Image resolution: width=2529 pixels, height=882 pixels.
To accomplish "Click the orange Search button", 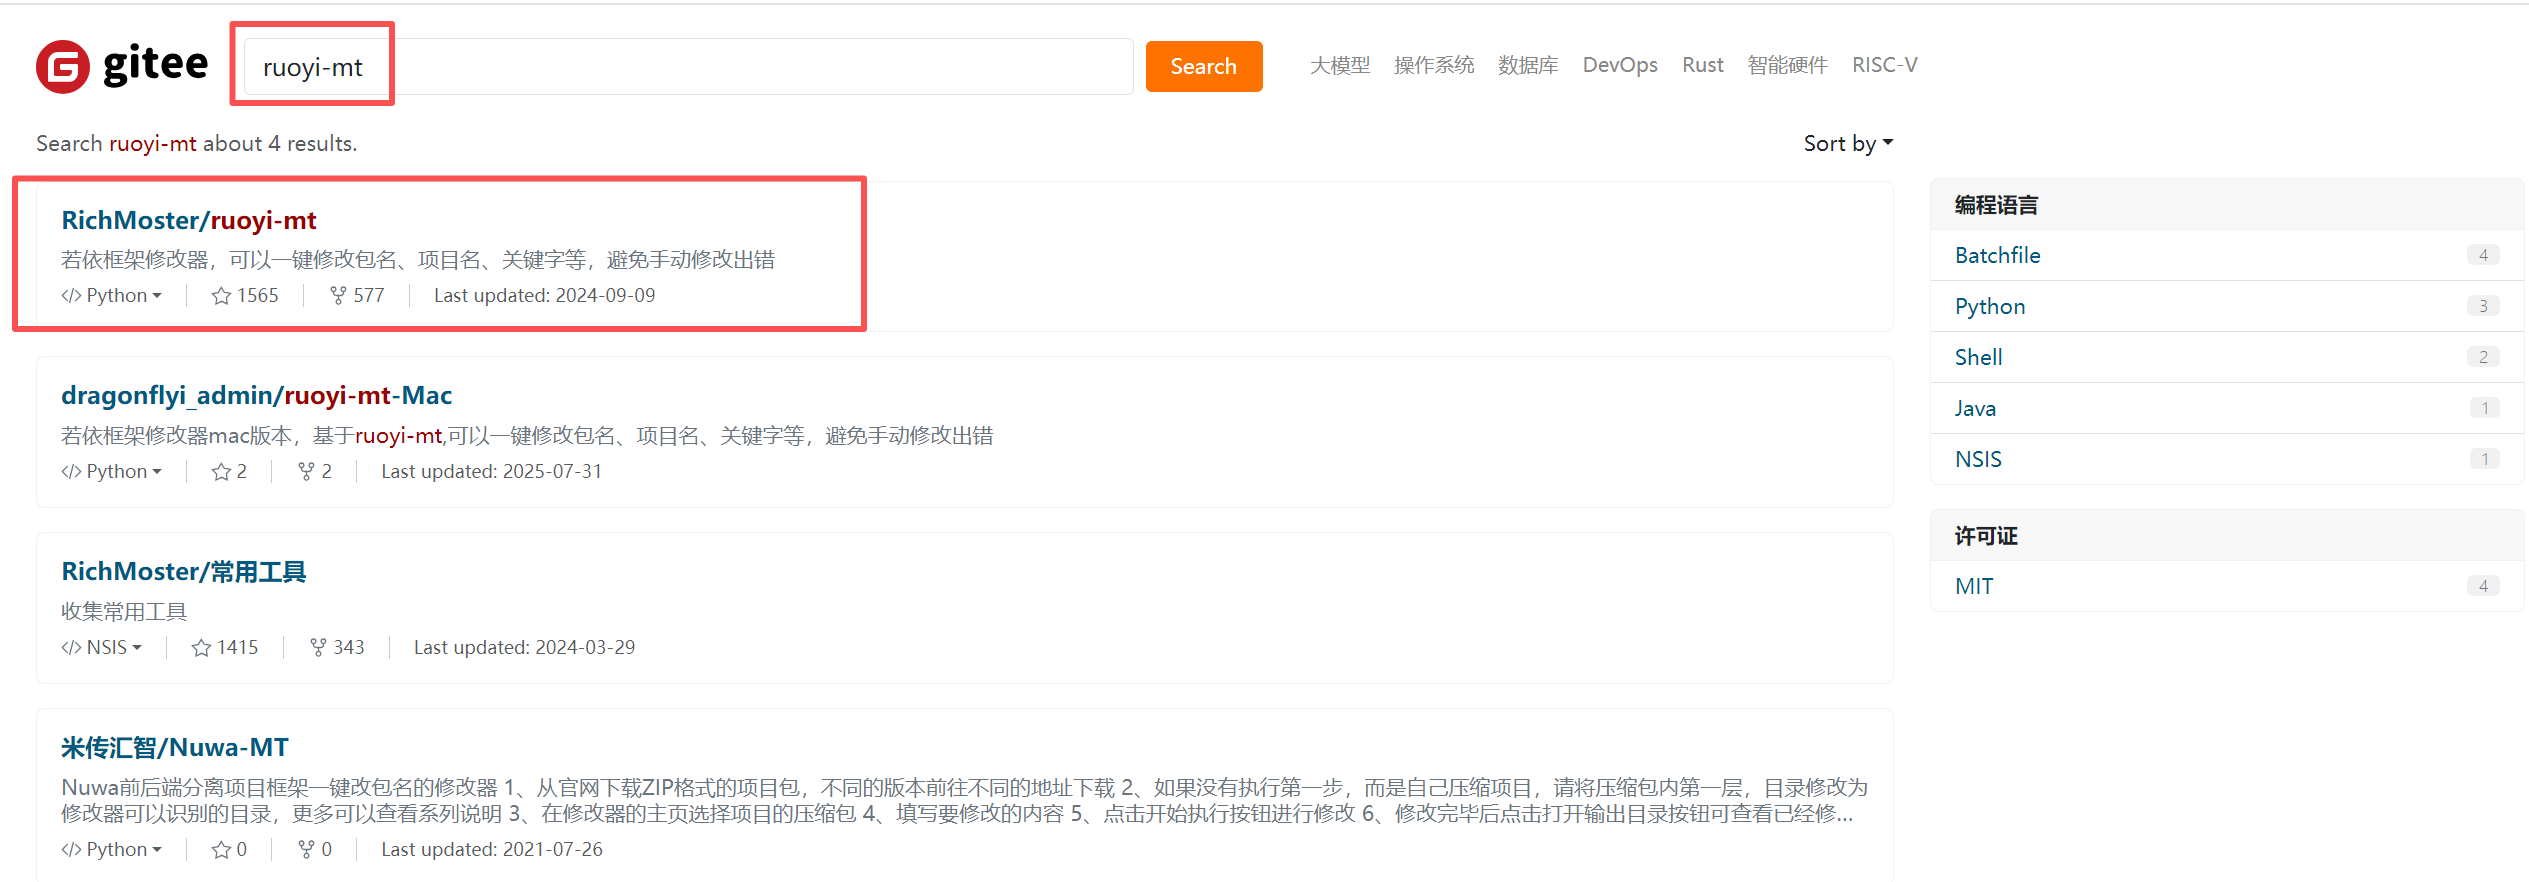I will [x=1204, y=66].
